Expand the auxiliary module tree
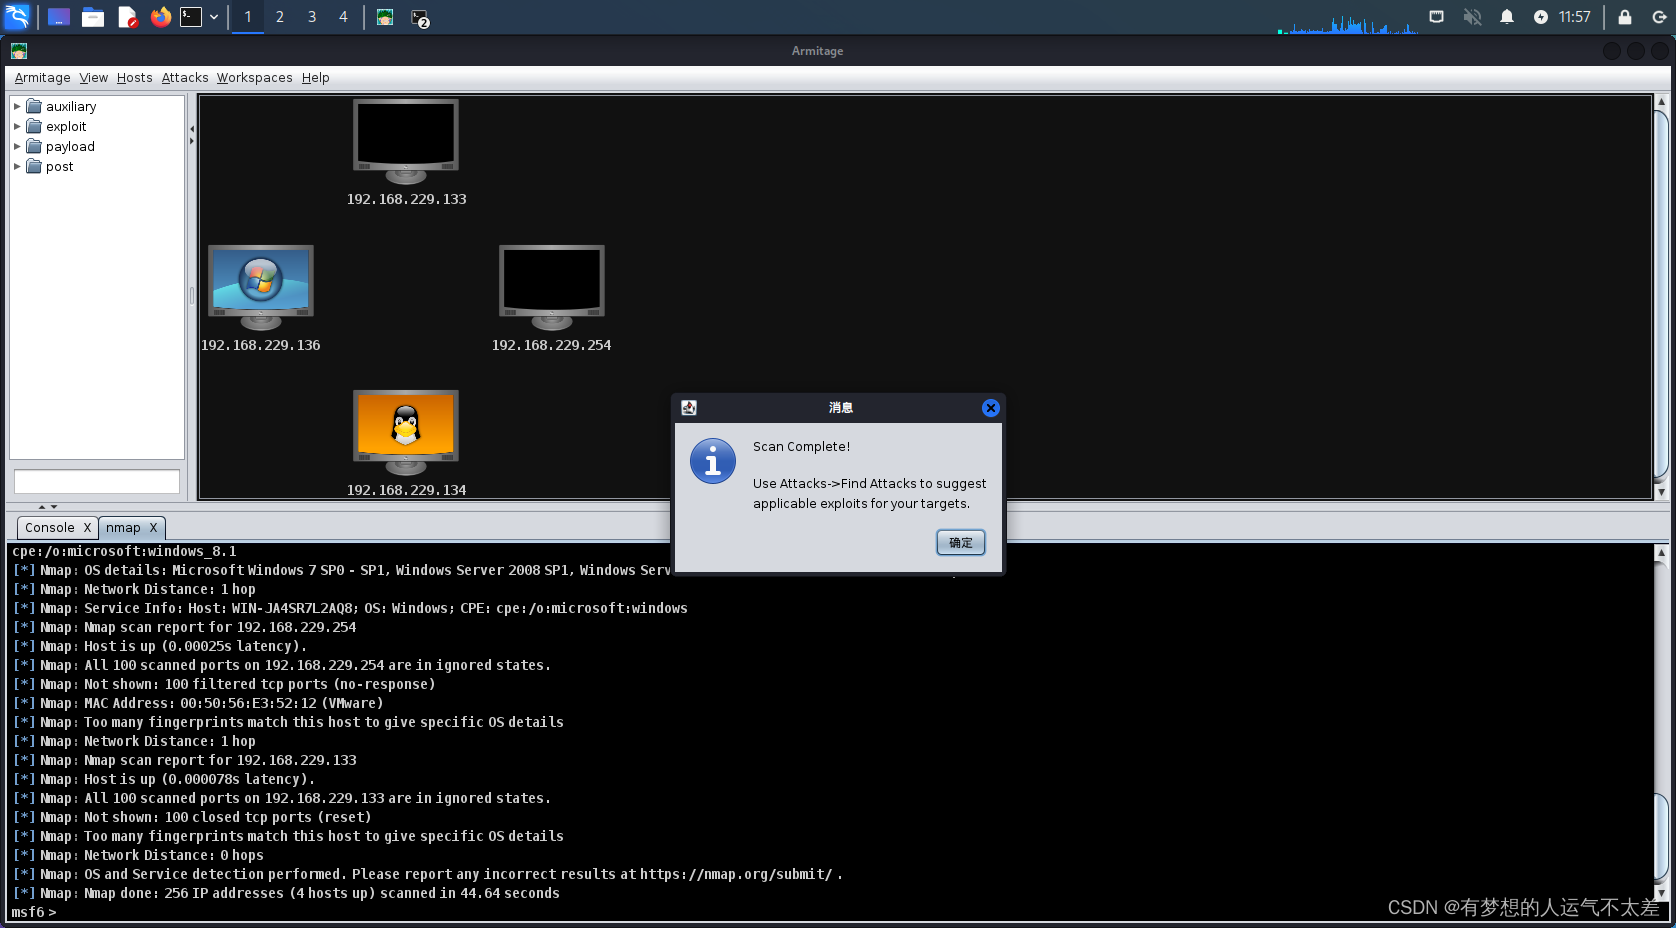Screen dimensions: 1676x928 pos(17,106)
